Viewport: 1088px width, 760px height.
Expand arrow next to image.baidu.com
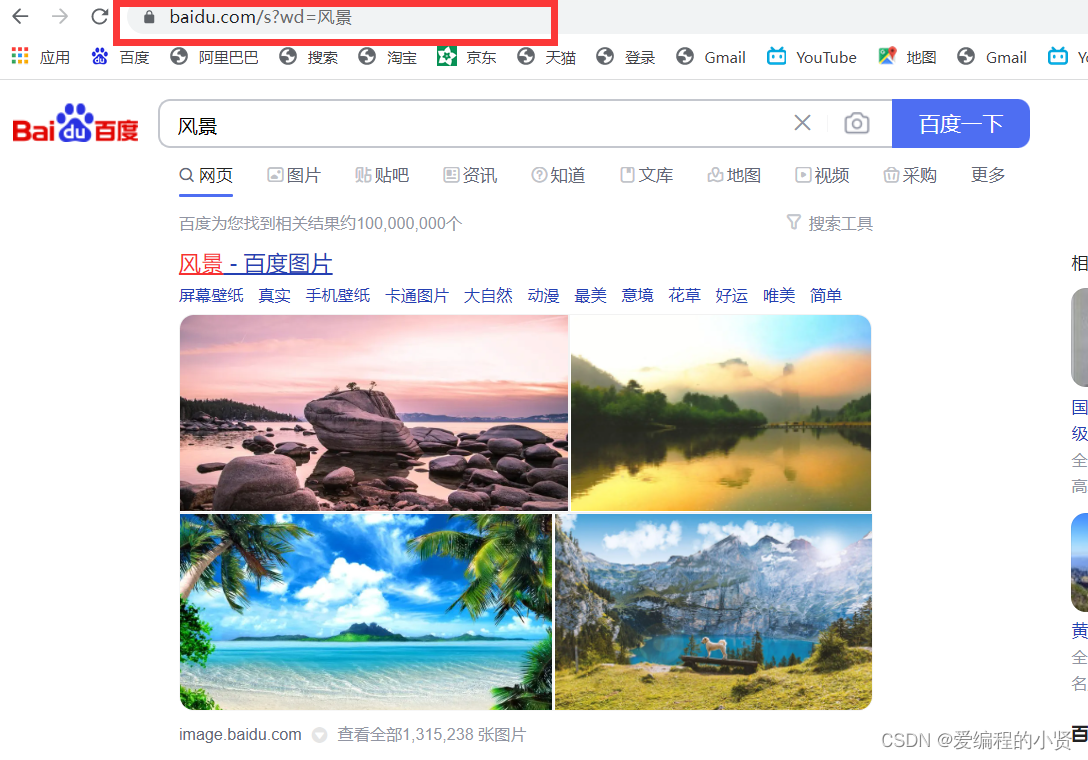point(319,735)
